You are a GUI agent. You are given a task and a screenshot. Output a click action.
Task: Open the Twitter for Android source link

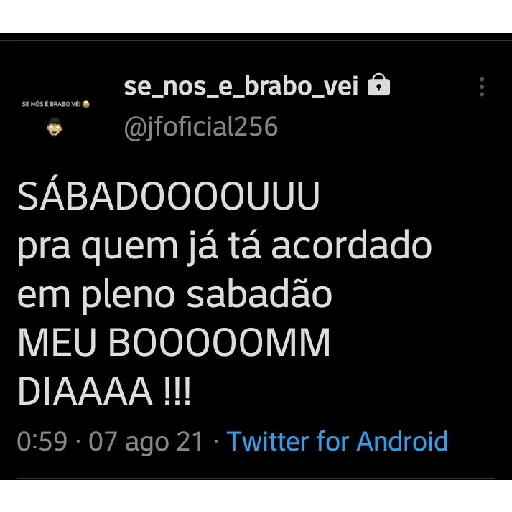point(337,441)
